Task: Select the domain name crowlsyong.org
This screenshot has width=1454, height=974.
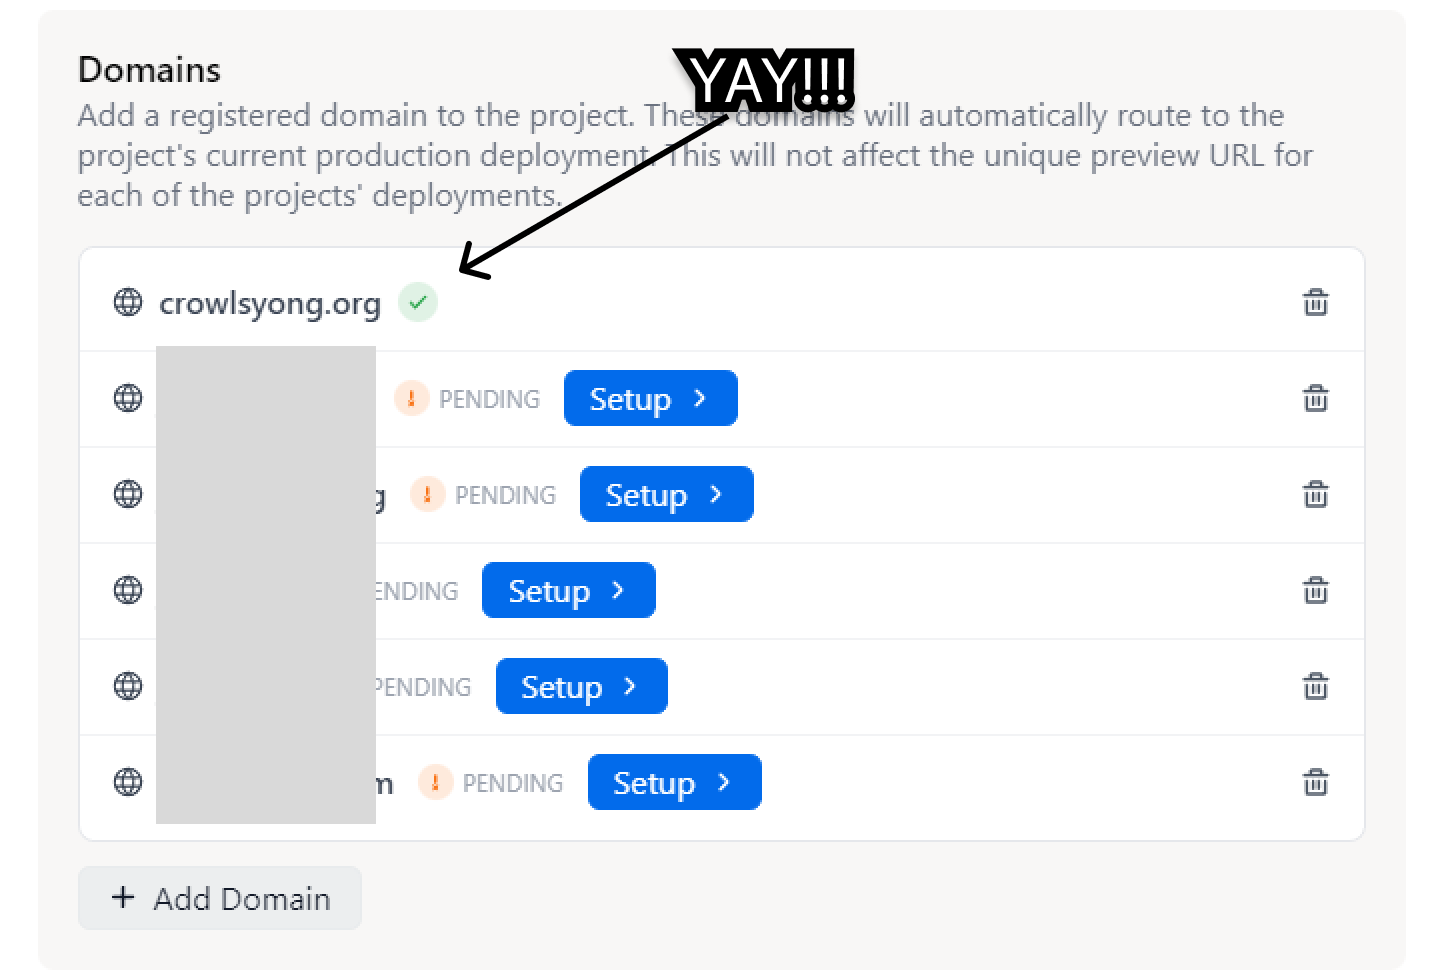Action: point(269,303)
